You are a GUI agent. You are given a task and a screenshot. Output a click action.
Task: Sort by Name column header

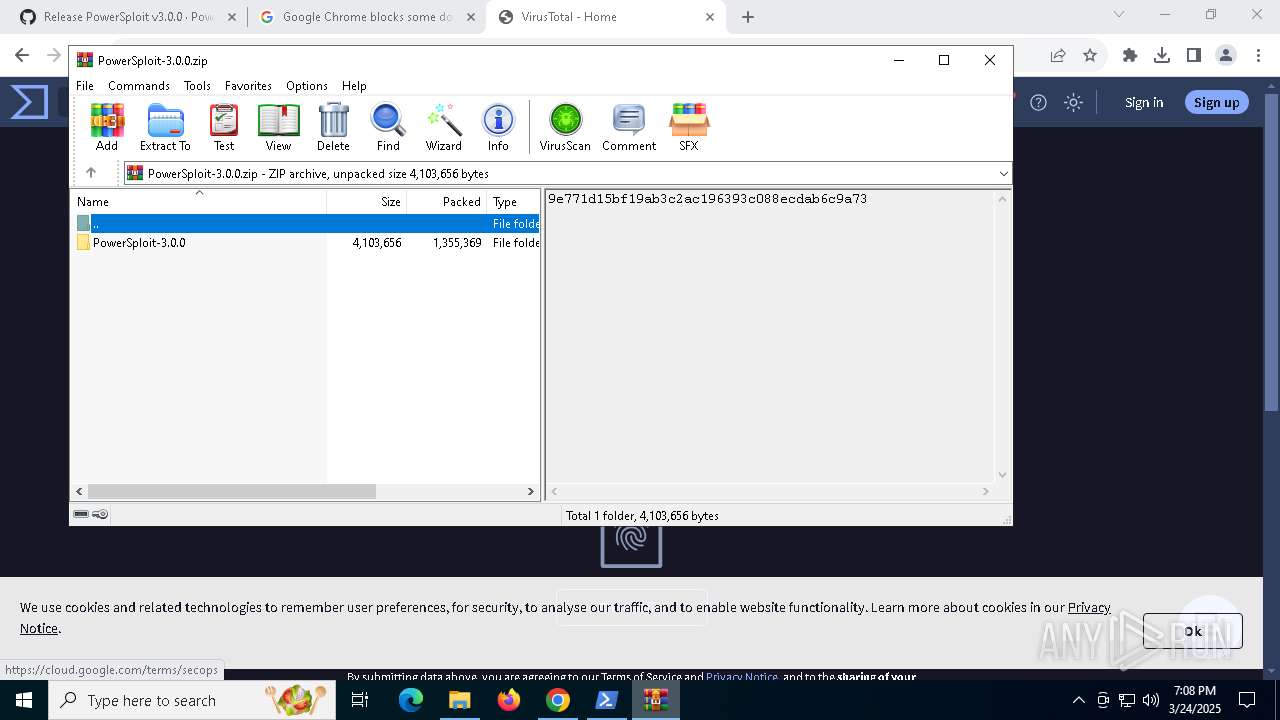tap(198, 201)
